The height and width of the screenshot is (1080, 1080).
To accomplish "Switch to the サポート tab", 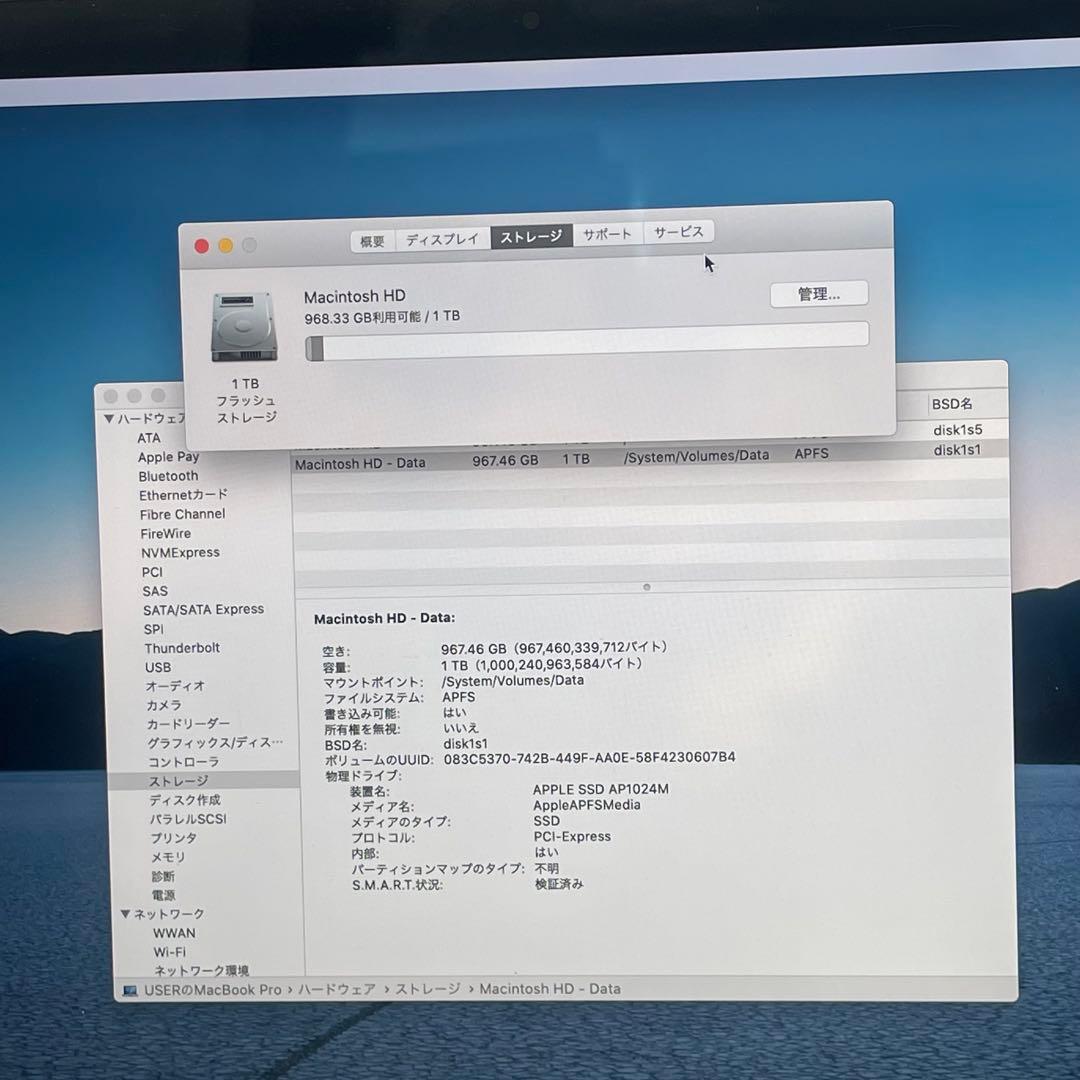I will click(x=608, y=232).
